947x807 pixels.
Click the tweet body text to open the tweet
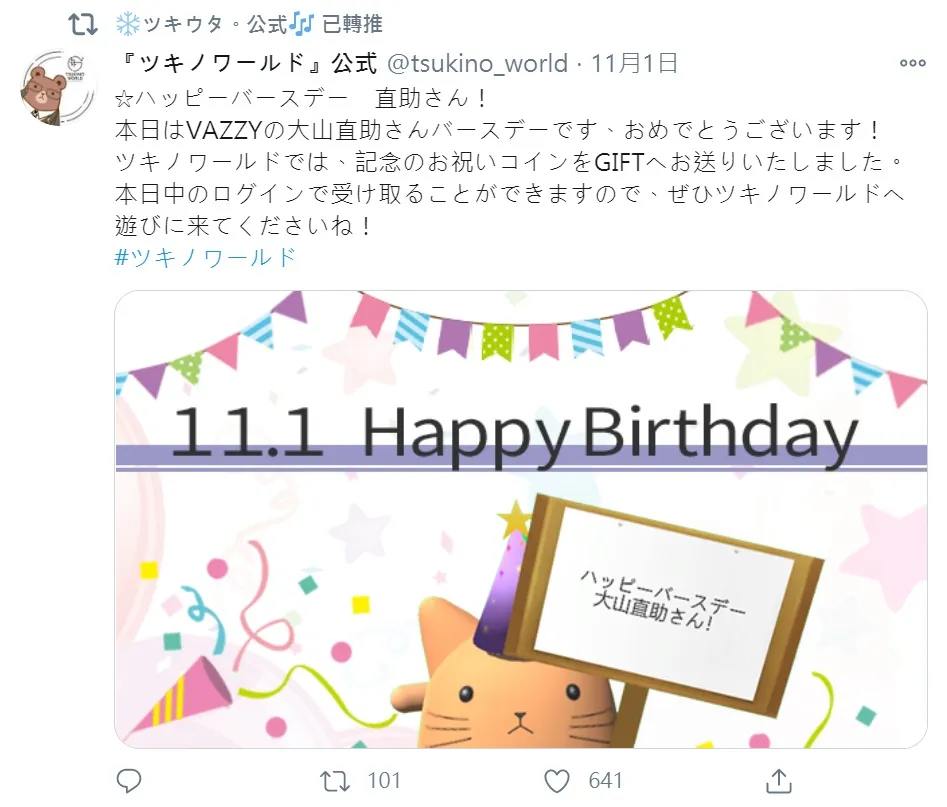click(507, 162)
